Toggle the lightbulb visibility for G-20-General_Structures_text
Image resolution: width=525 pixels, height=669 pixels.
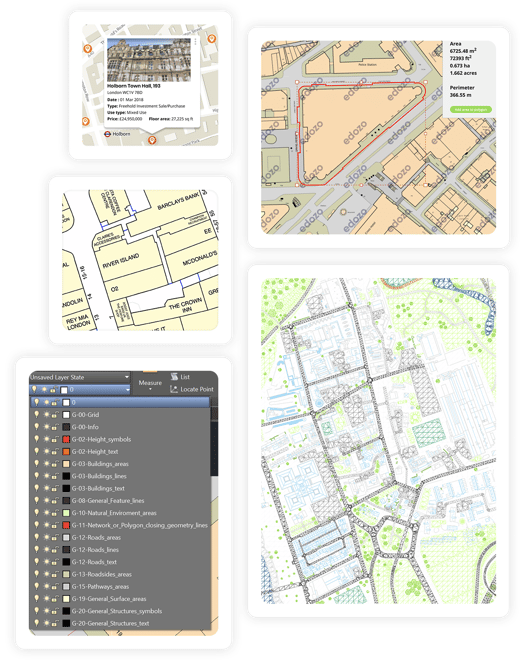point(37,623)
